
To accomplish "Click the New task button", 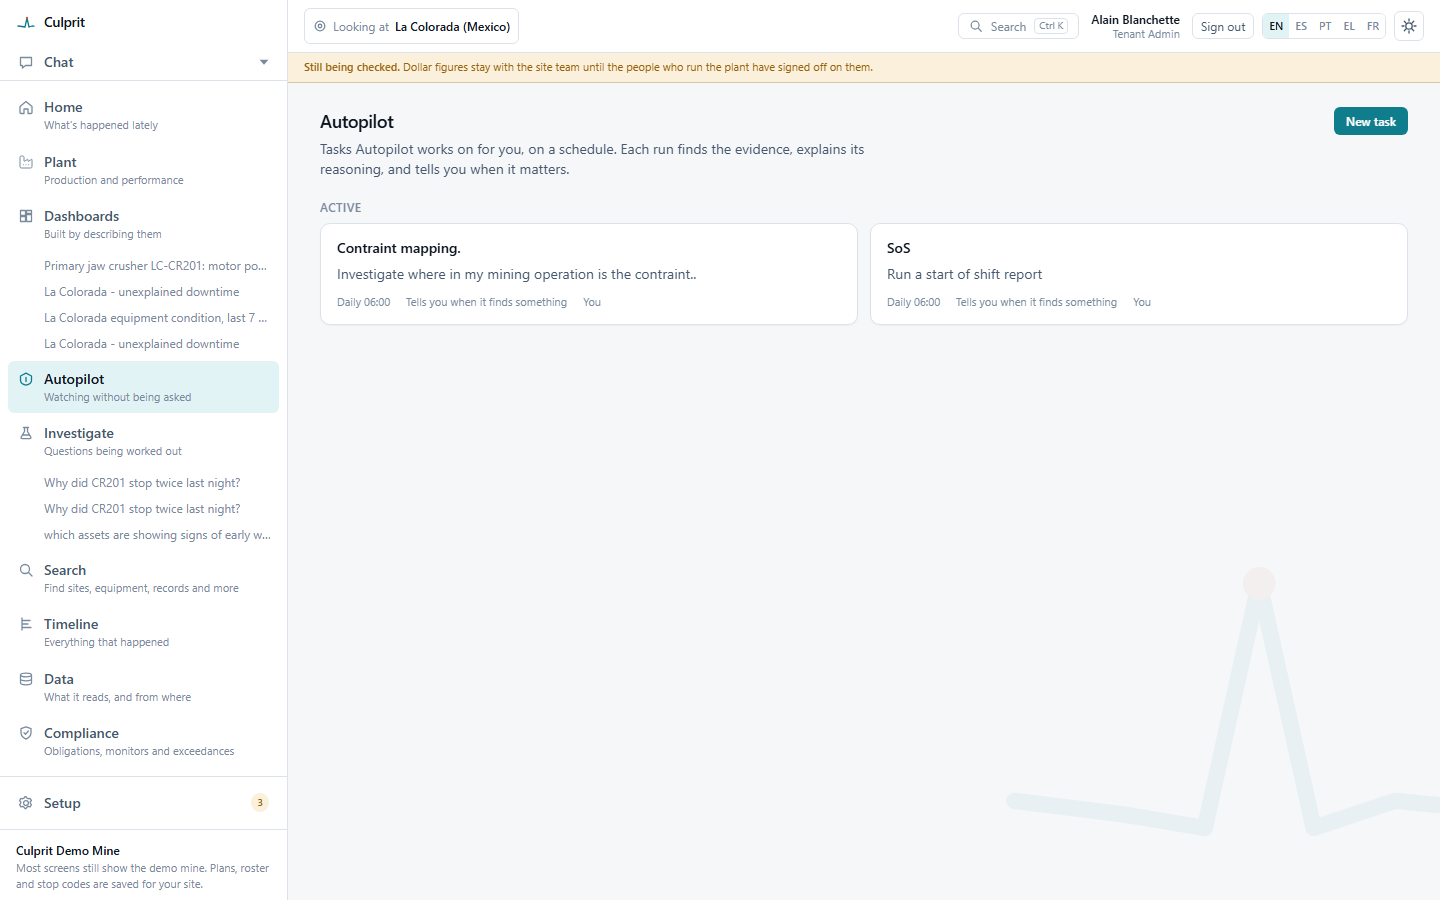I will (x=1370, y=121).
